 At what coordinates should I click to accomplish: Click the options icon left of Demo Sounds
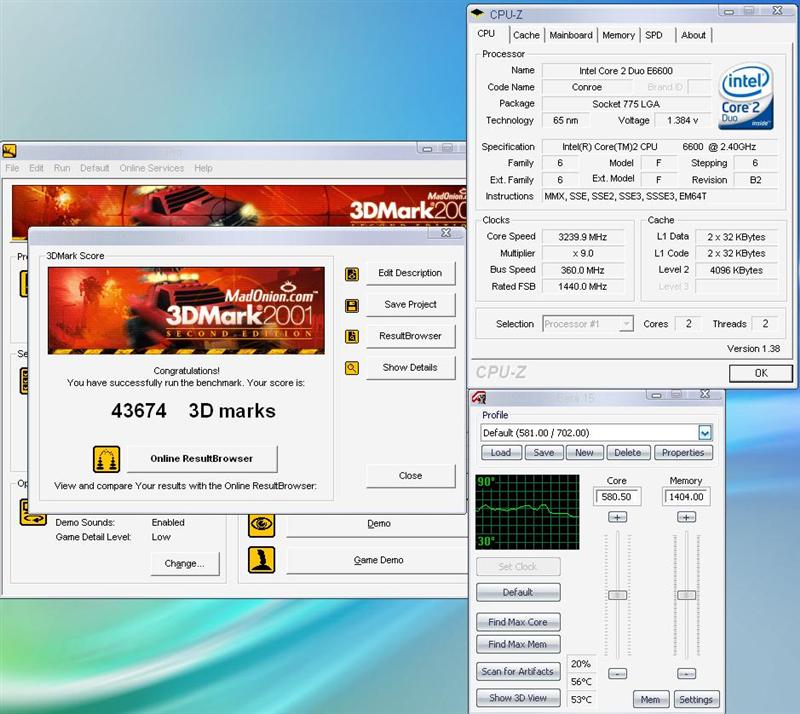(33, 512)
